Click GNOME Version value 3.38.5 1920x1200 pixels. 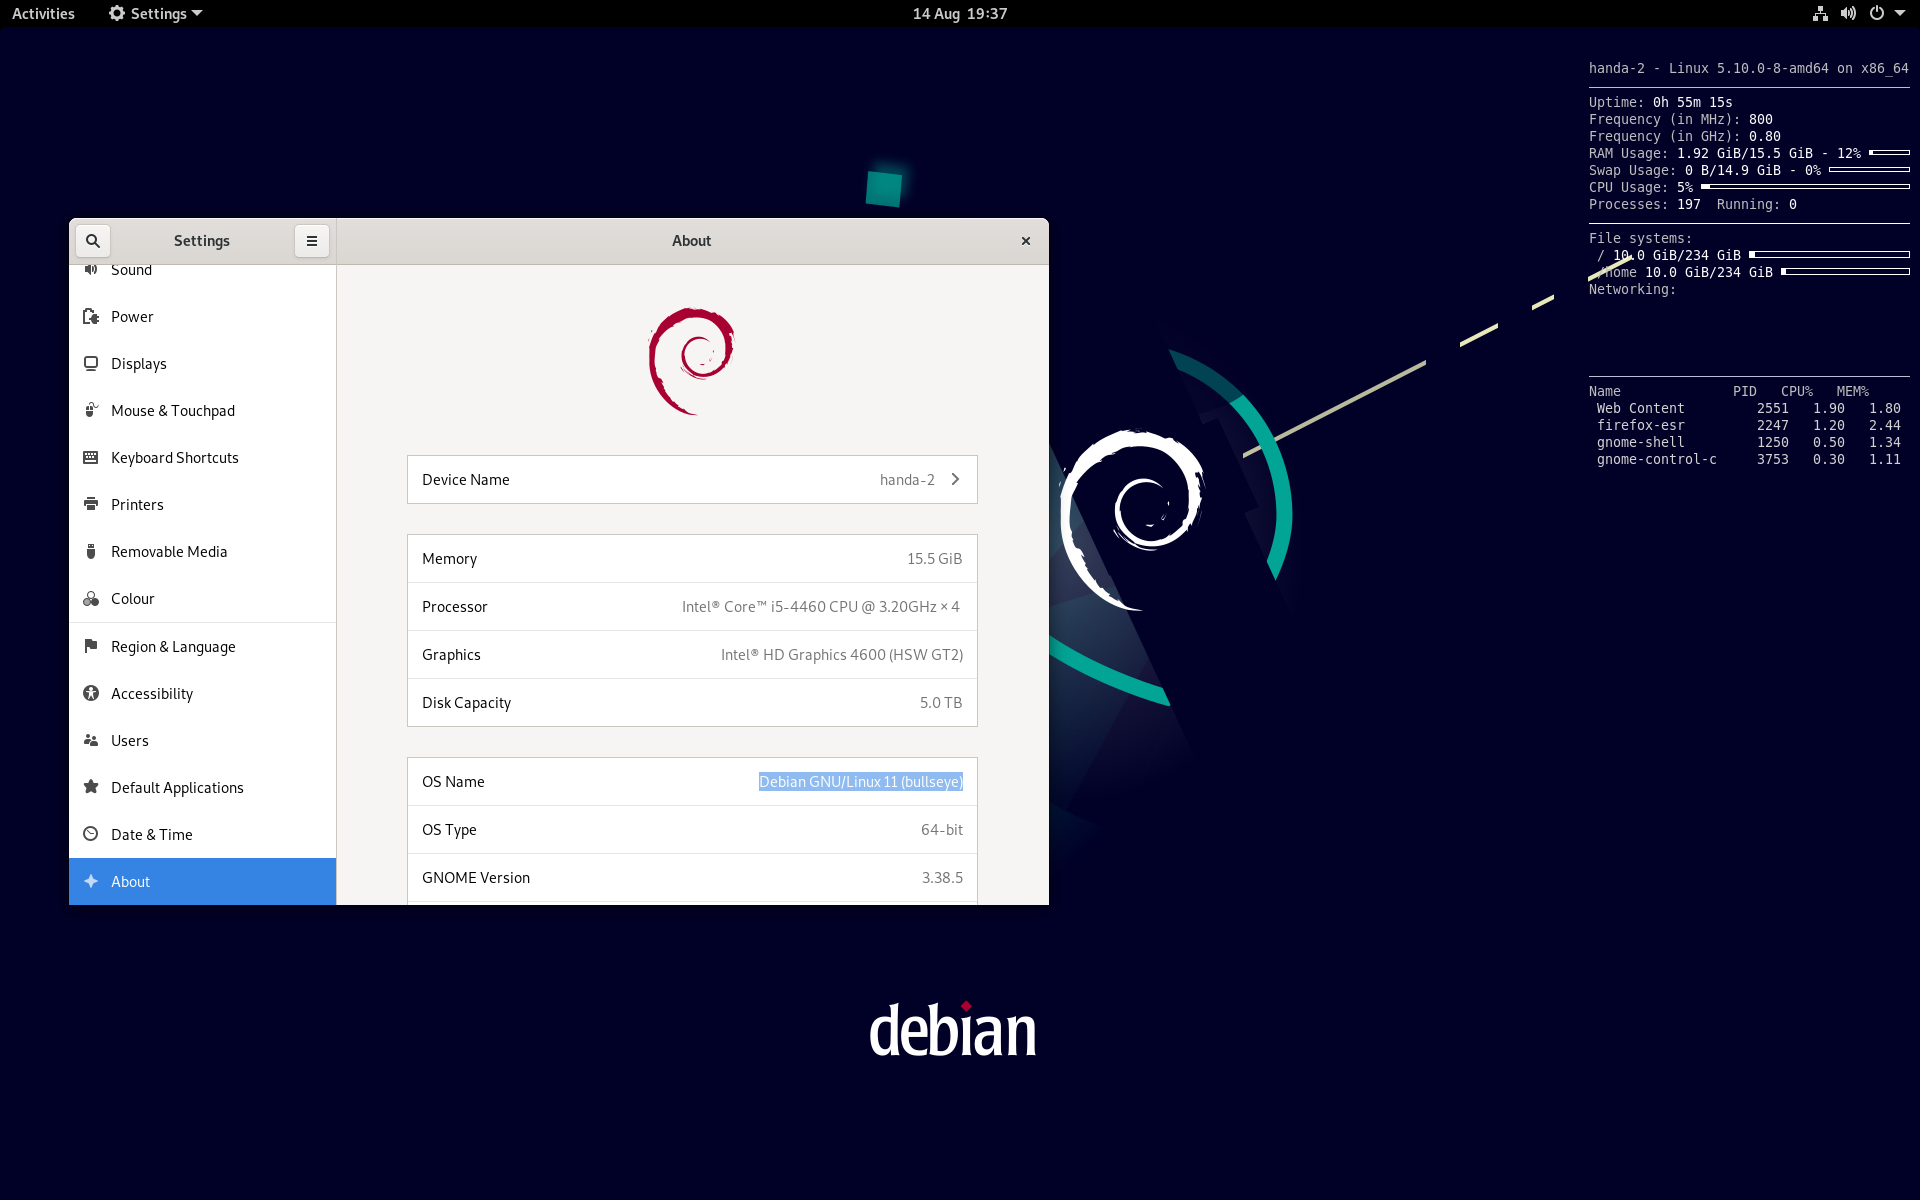click(x=942, y=878)
